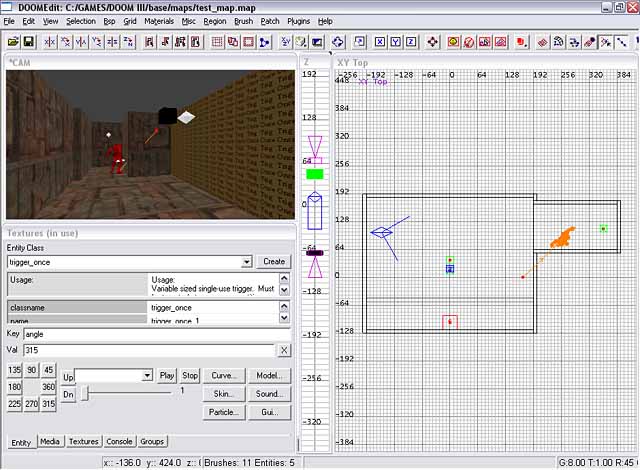Click the slider thumb beside Dn
The image size is (640, 470).
85,394
